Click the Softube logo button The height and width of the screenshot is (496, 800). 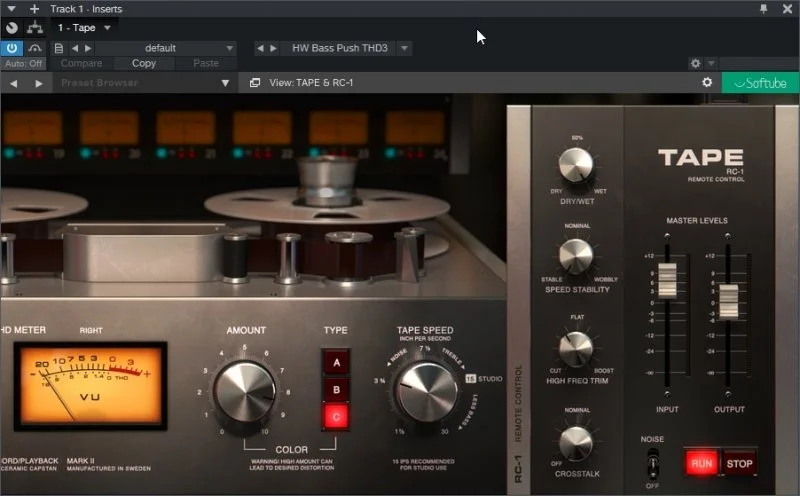click(760, 83)
